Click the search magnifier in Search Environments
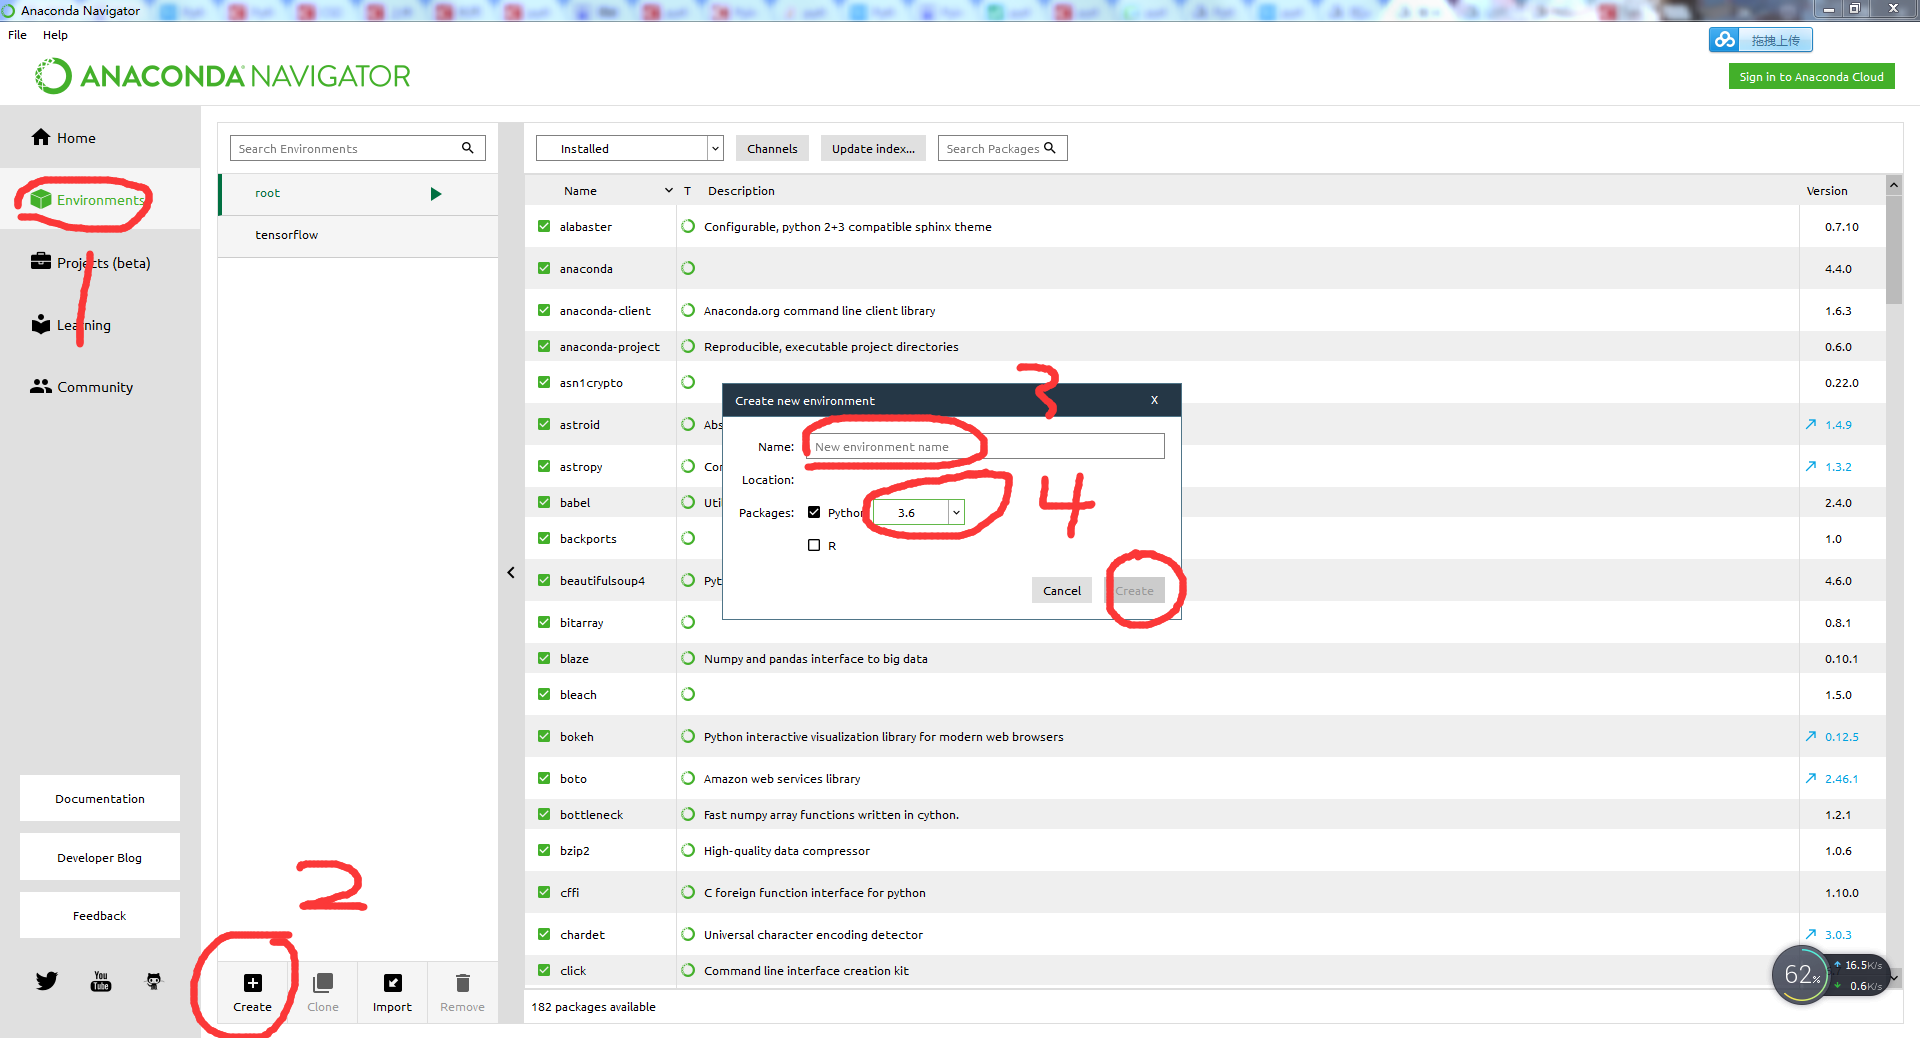Image resolution: width=1920 pixels, height=1038 pixels. 467,148
